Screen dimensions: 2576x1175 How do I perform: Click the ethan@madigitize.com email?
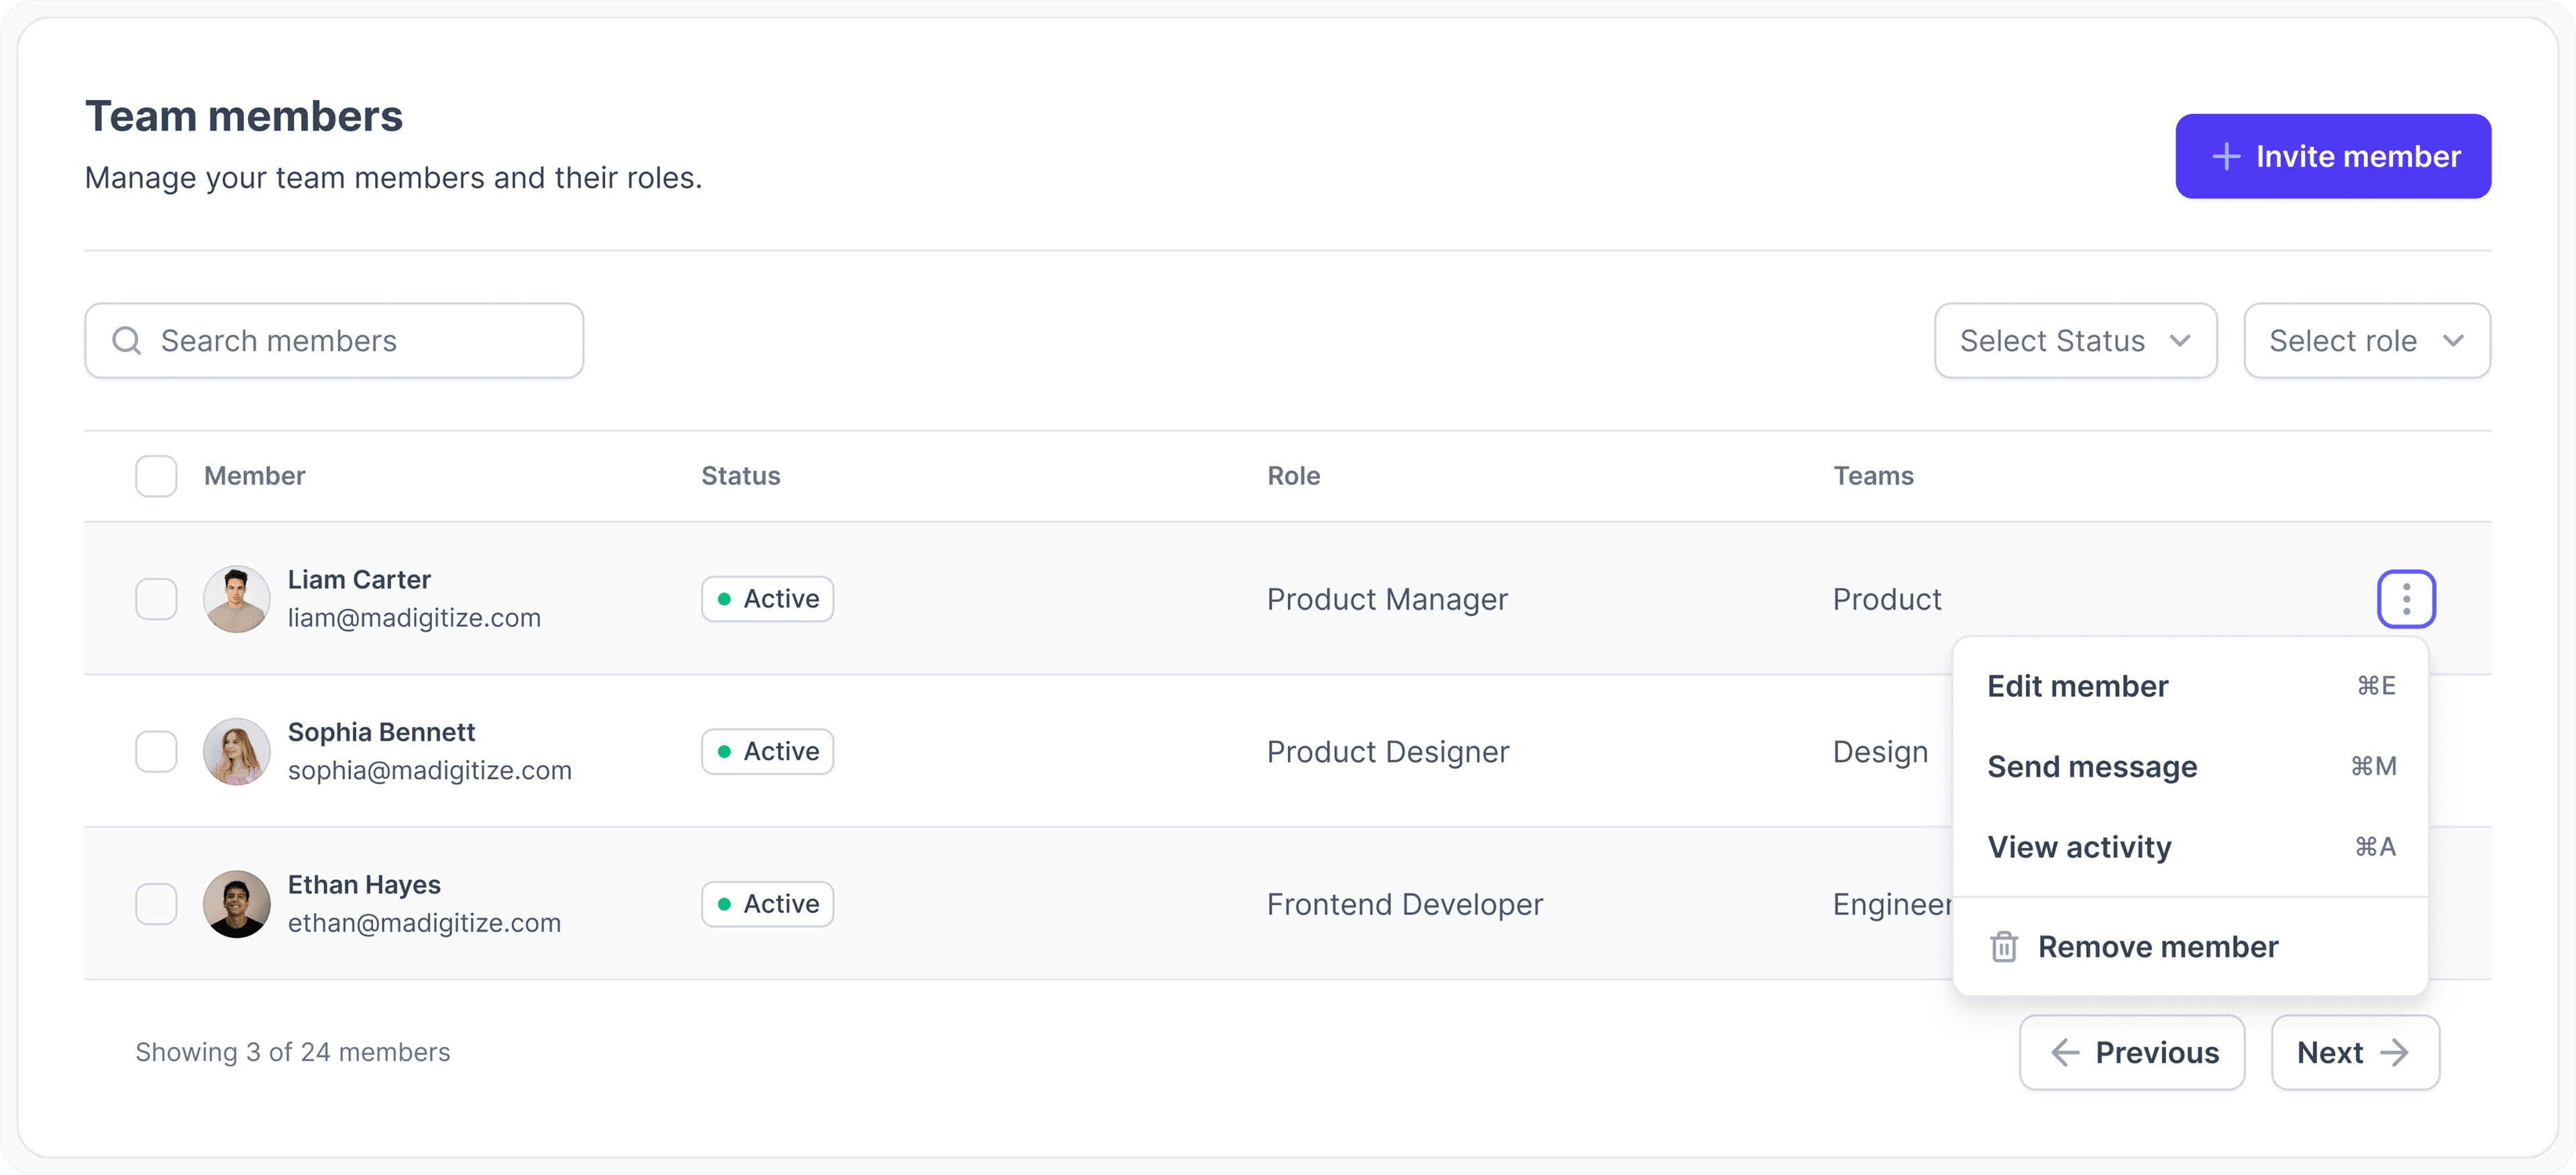[x=424, y=923]
